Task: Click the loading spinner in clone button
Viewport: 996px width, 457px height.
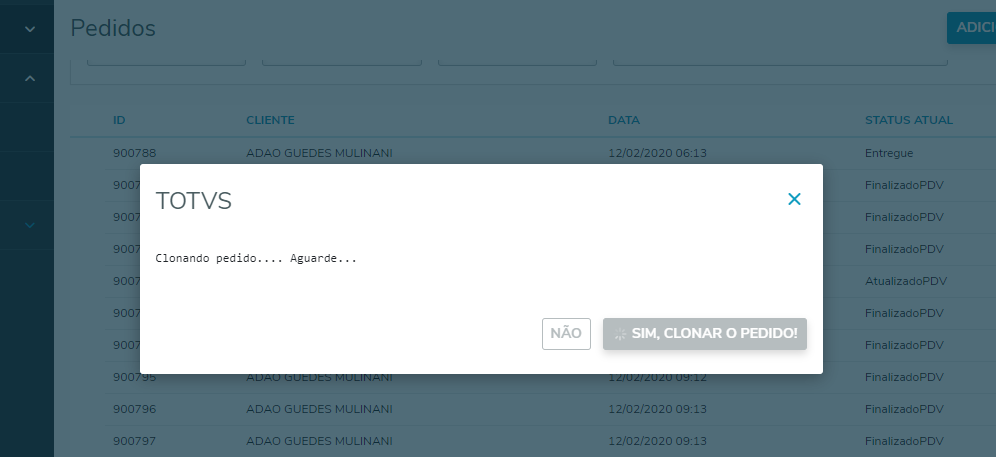Action: (621, 334)
